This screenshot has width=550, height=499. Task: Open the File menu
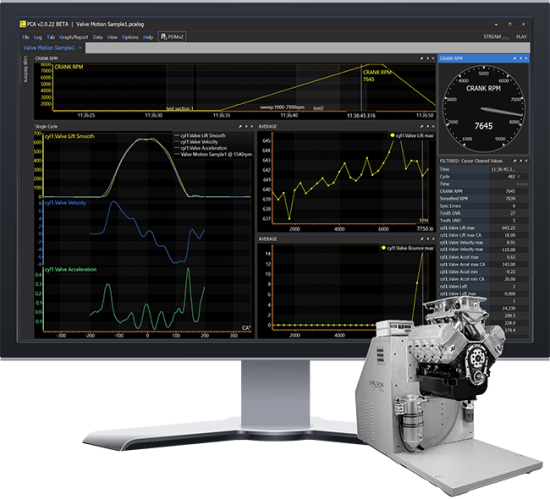point(26,37)
